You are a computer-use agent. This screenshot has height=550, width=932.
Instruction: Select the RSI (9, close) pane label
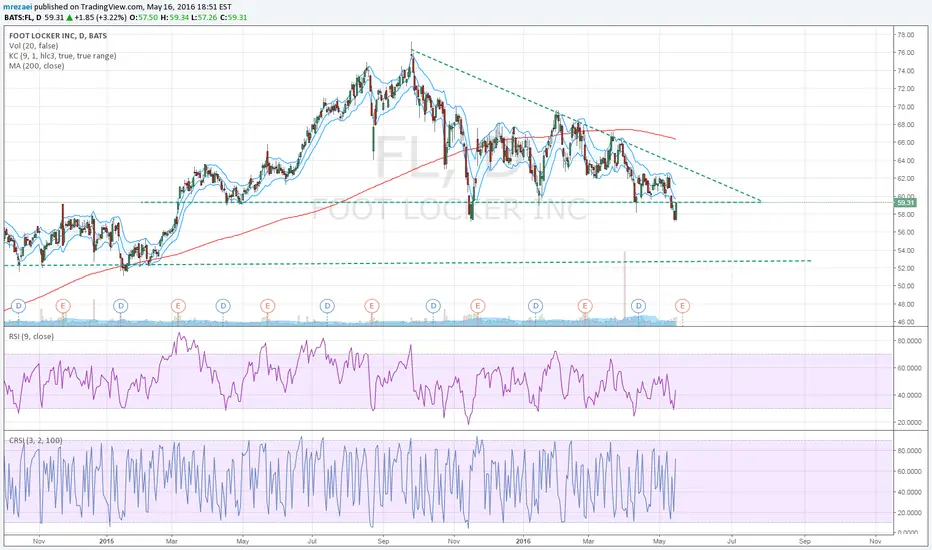click(x=31, y=337)
